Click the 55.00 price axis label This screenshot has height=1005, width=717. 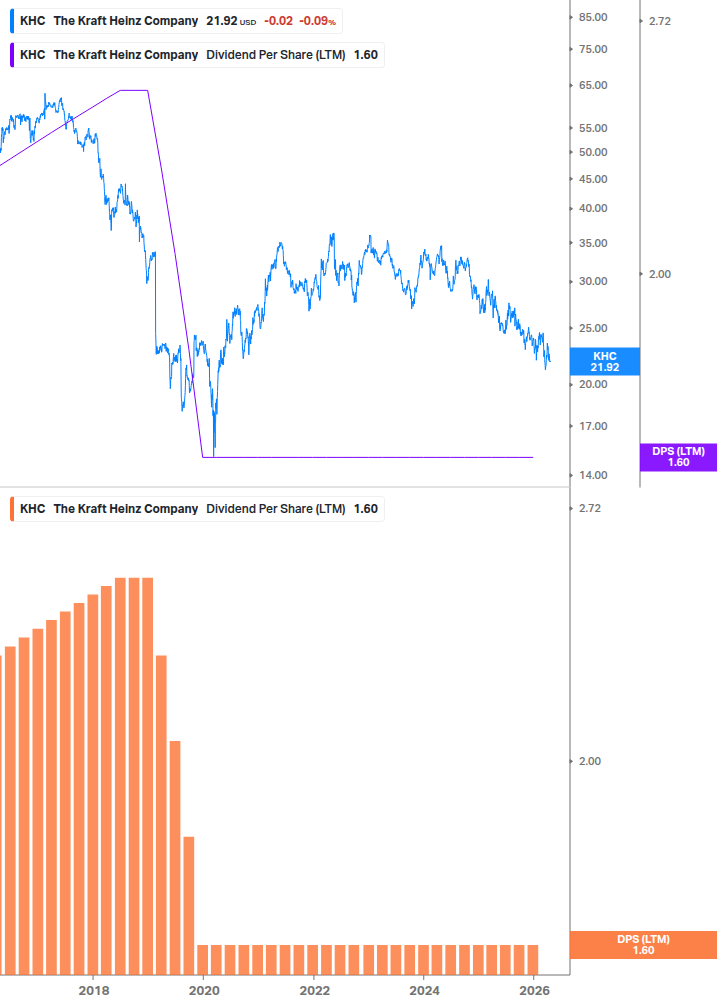click(593, 128)
